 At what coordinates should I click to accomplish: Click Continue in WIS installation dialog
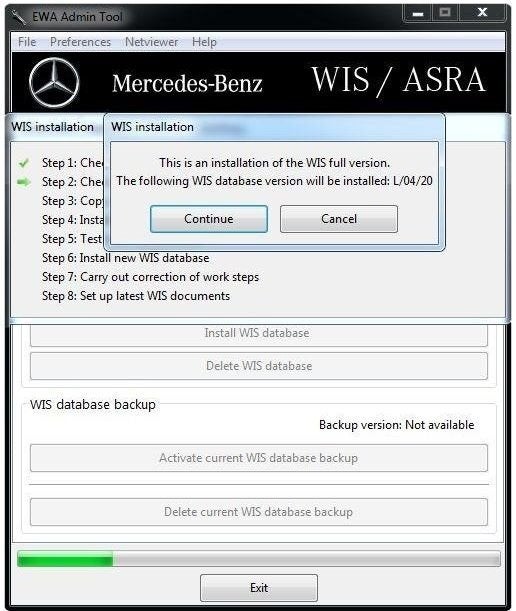pyautogui.click(x=209, y=219)
